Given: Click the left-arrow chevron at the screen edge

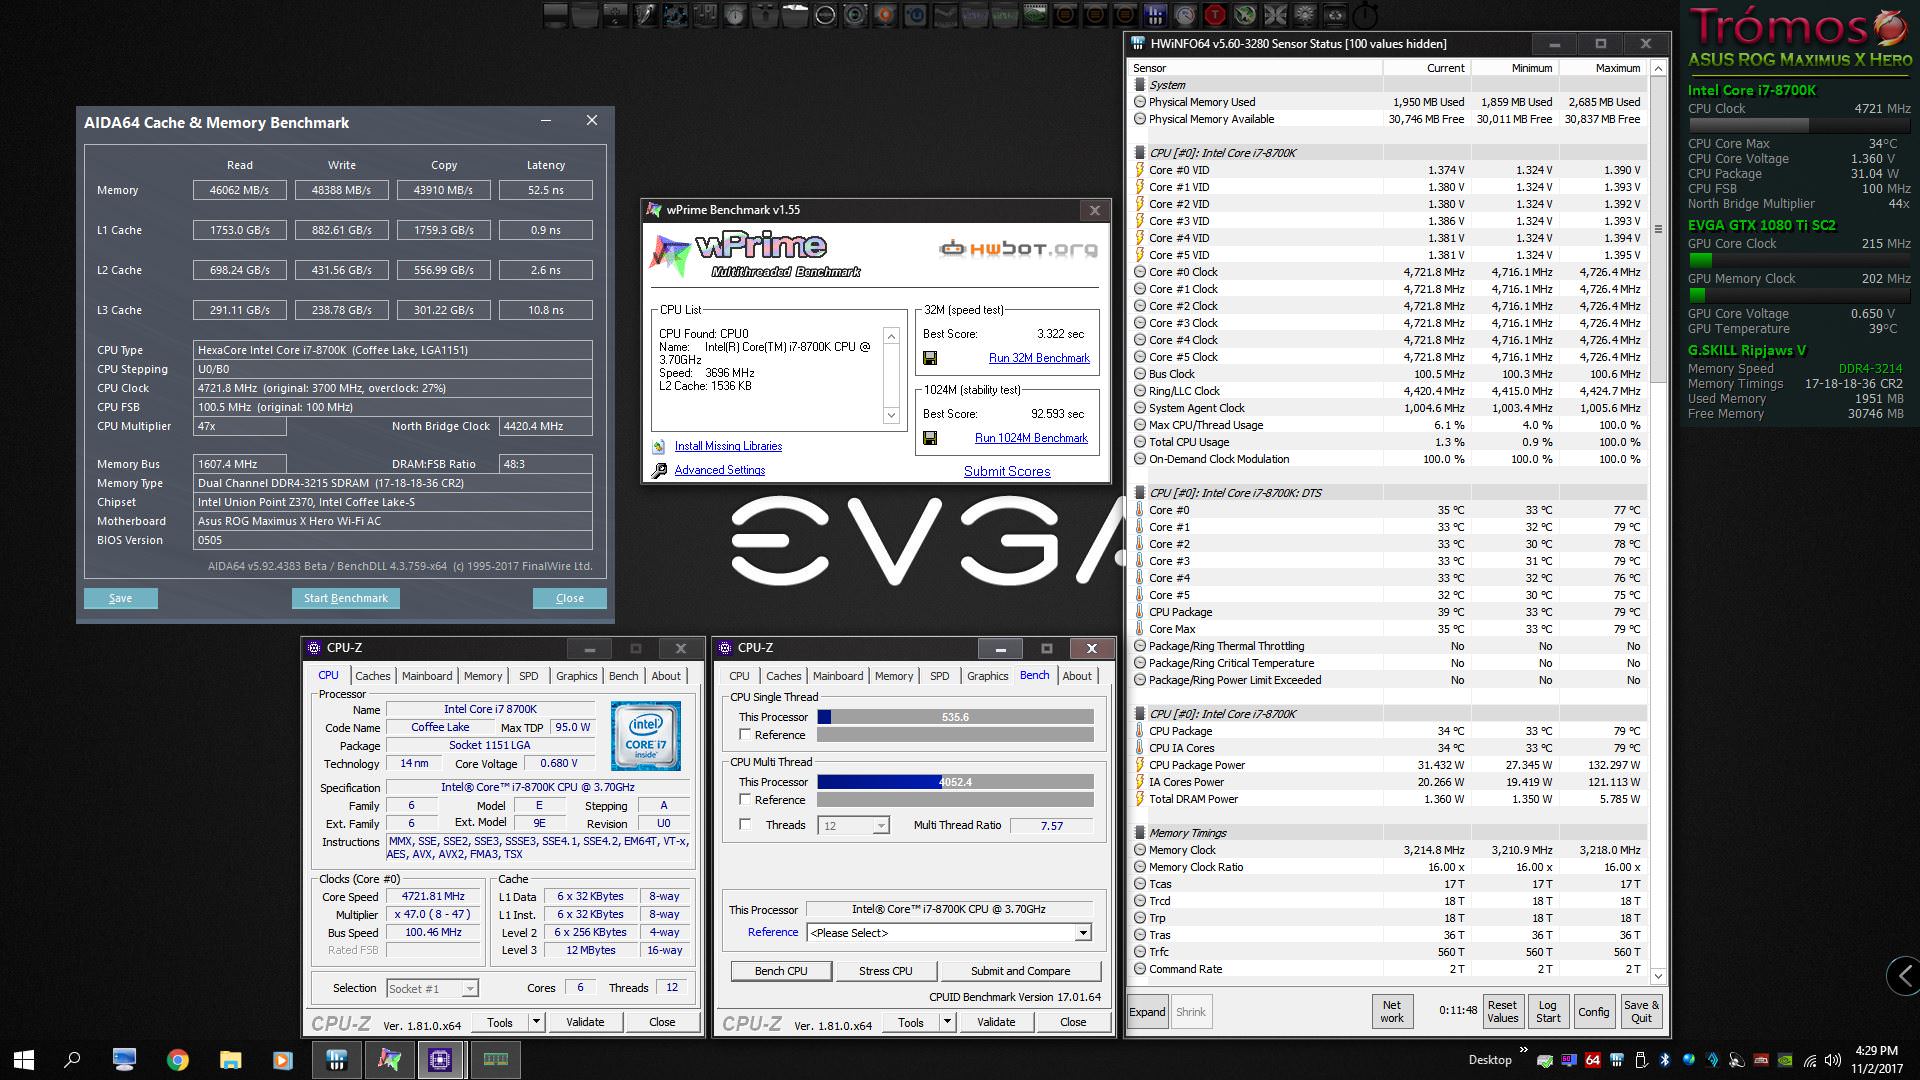Looking at the screenshot, I should click(1903, 975).
